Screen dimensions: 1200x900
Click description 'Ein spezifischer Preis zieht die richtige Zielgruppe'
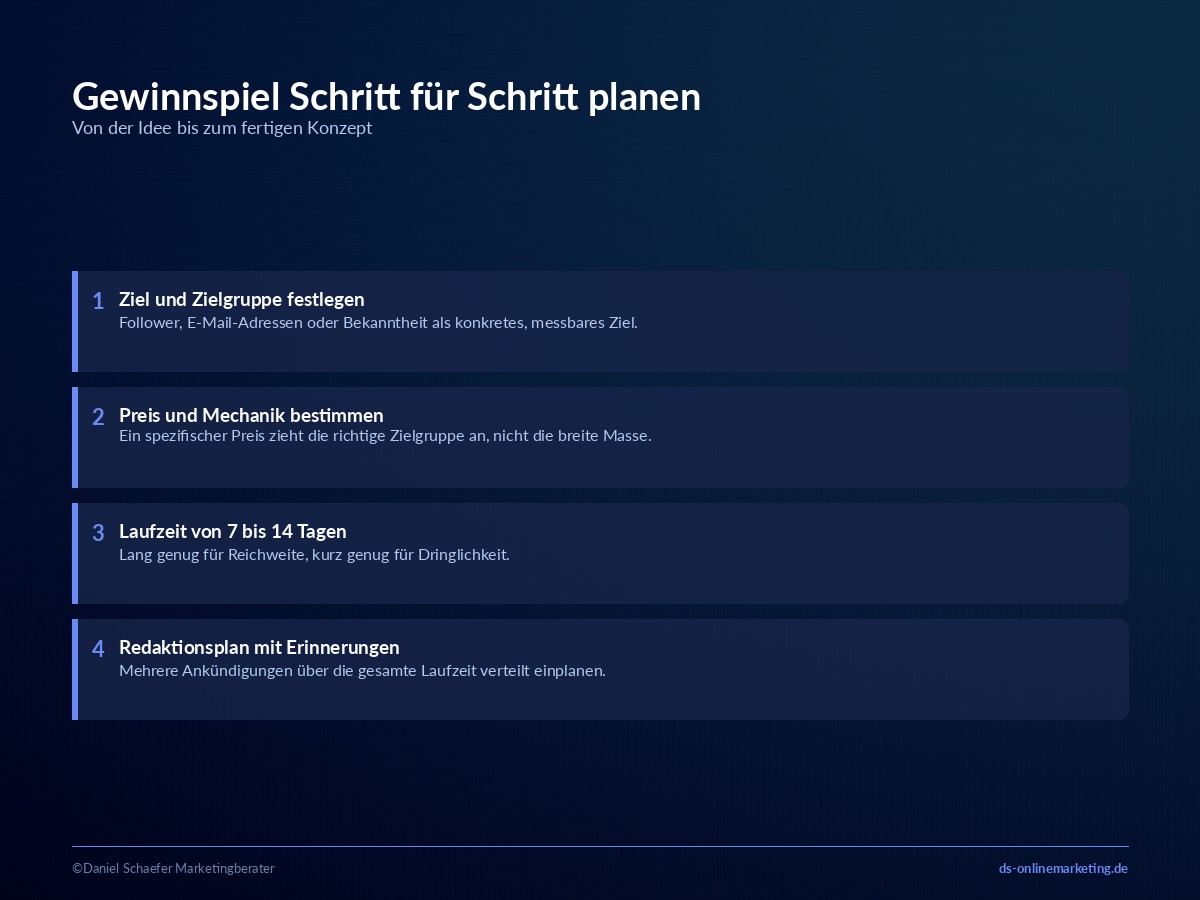pos(385,436)
